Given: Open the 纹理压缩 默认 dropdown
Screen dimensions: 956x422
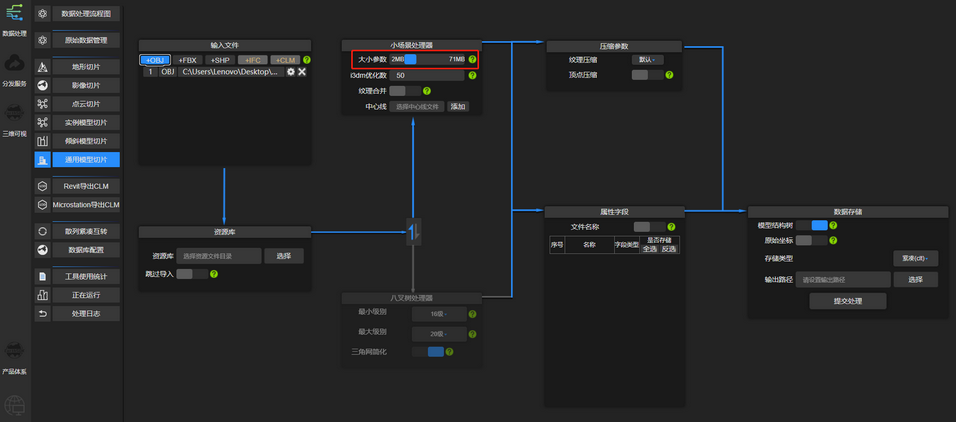Looking at the screenshot, I should tap(647, 60).
